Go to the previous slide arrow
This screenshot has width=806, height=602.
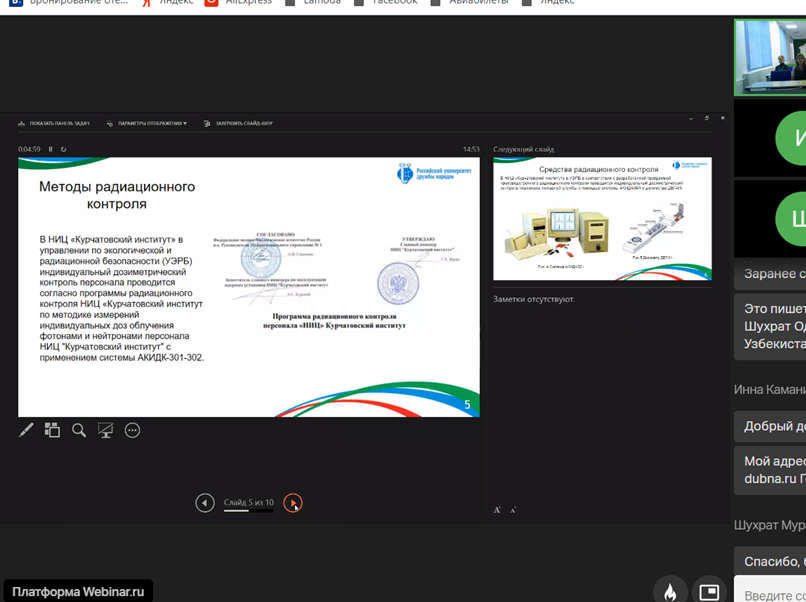[x=205, y=502]
